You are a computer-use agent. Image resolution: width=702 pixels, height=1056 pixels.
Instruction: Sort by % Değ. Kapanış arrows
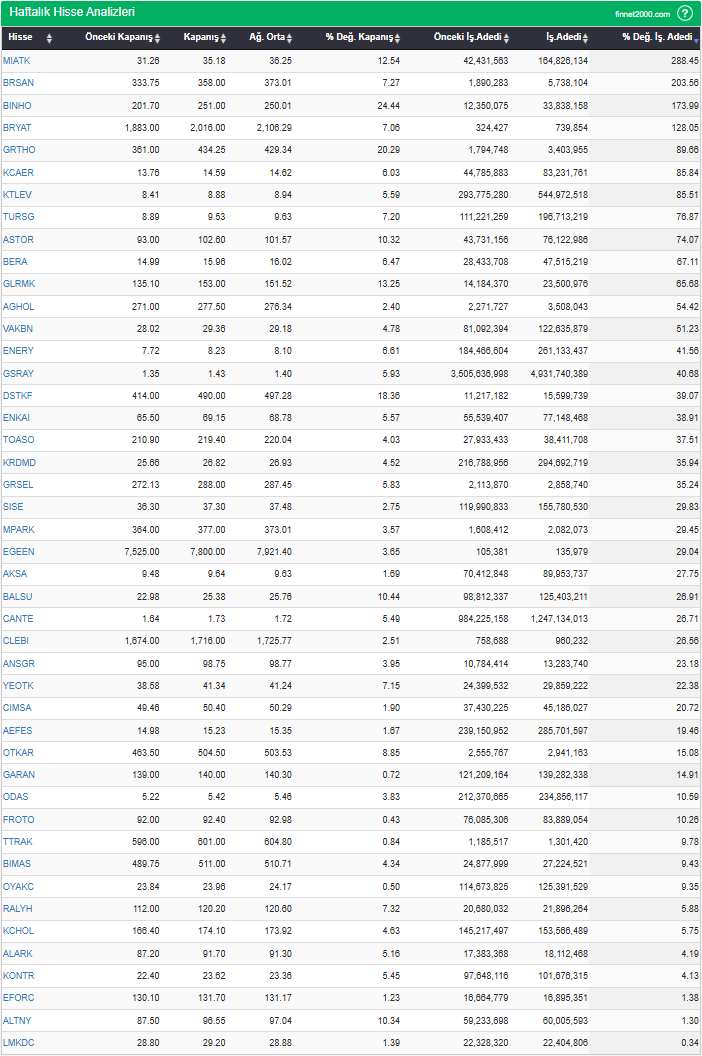click(397, 38)
